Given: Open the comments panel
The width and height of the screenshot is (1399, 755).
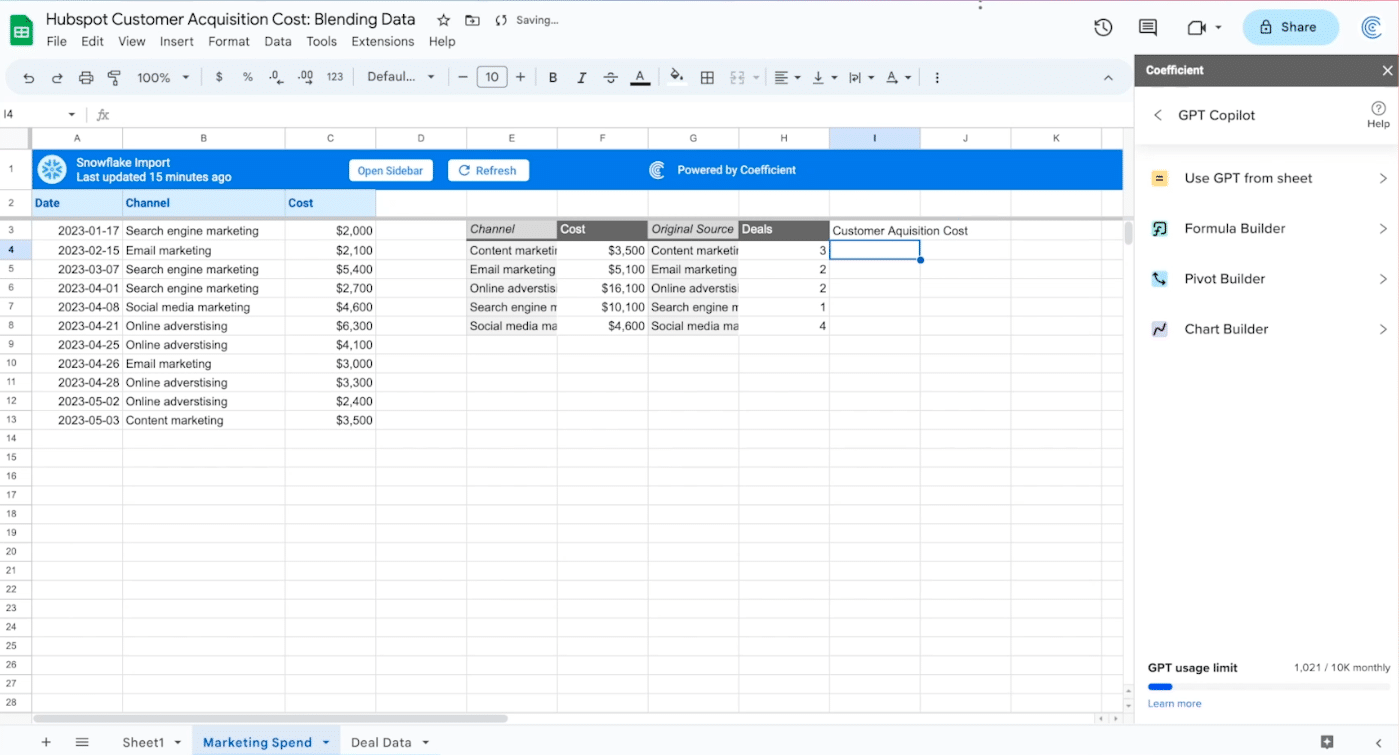Looking at the screenshot, I should 1148,28.
